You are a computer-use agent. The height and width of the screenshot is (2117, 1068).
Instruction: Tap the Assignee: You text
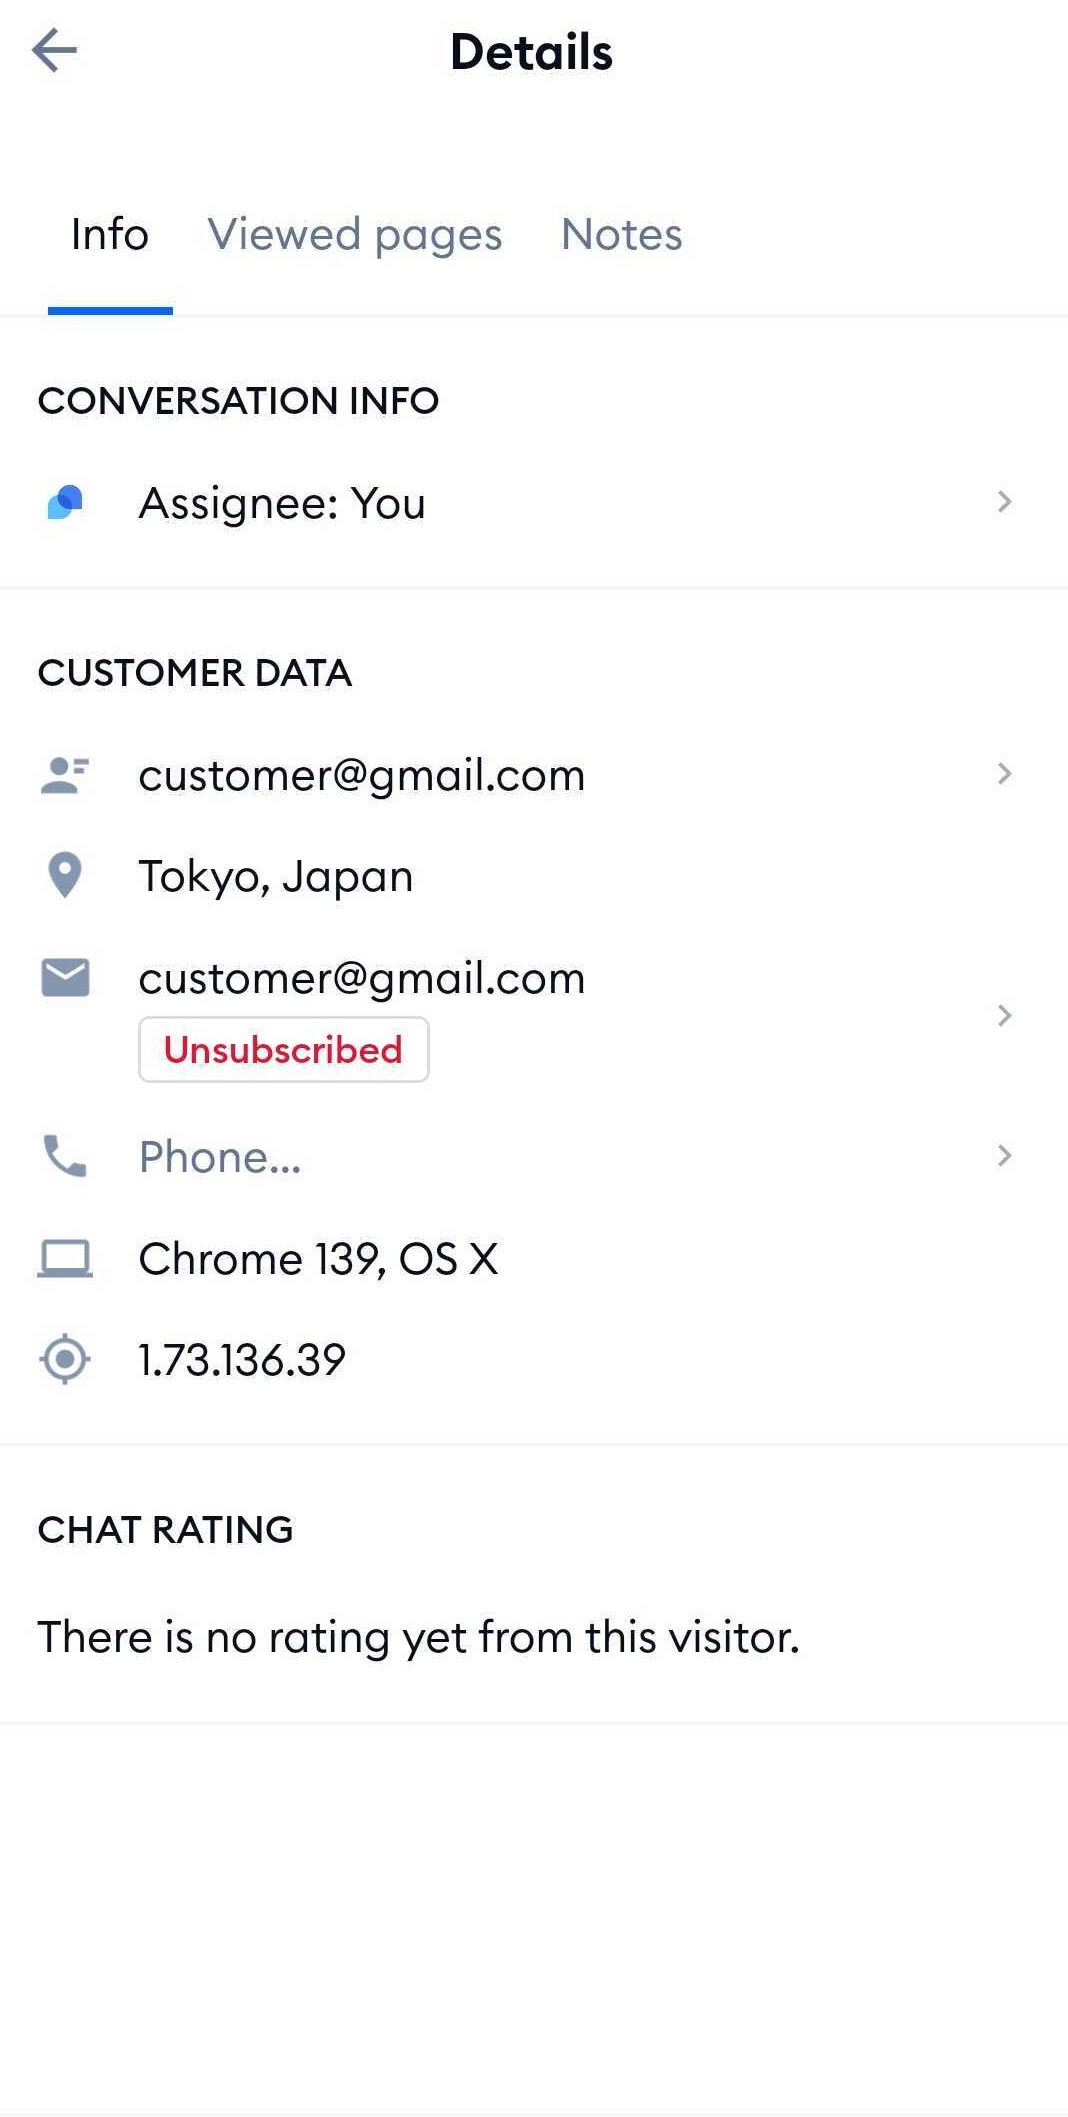282,503
